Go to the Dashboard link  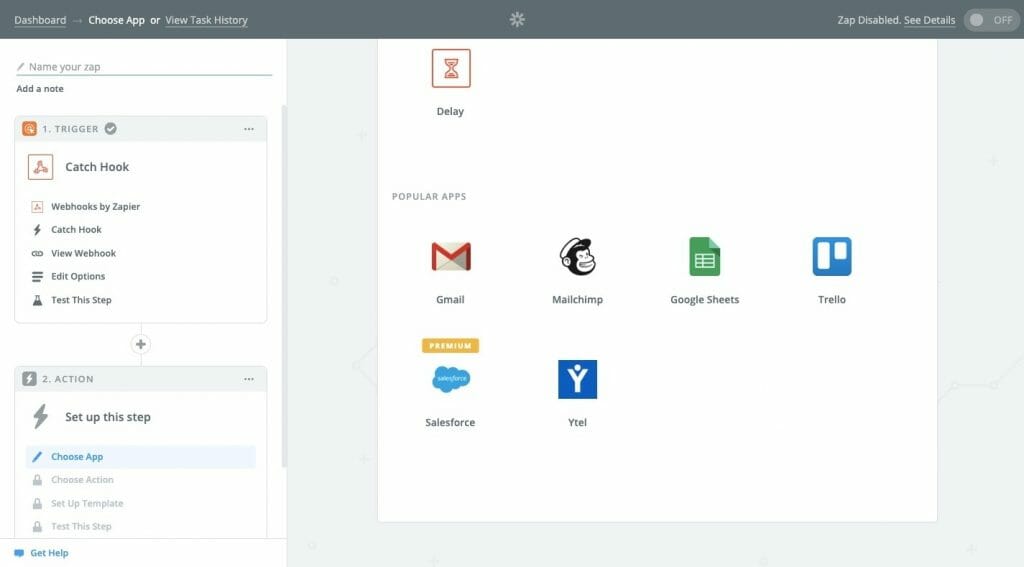tap(40, 20)
